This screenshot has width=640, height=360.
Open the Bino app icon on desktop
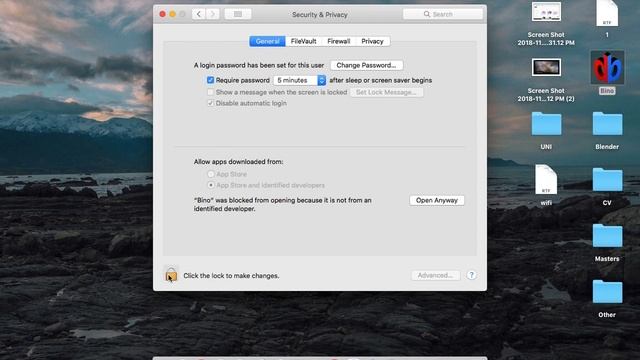pos(607,68)
